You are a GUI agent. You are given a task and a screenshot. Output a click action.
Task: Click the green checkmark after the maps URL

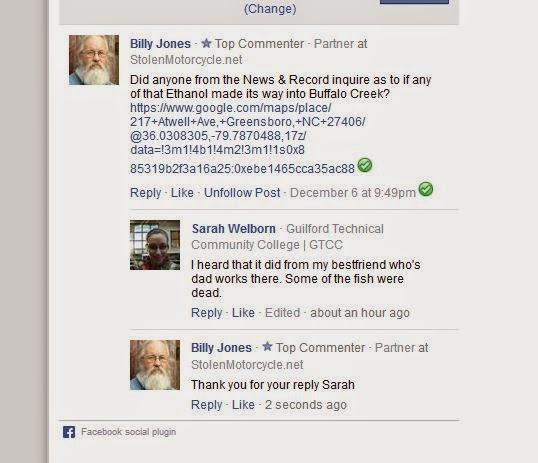pos(365,165)
